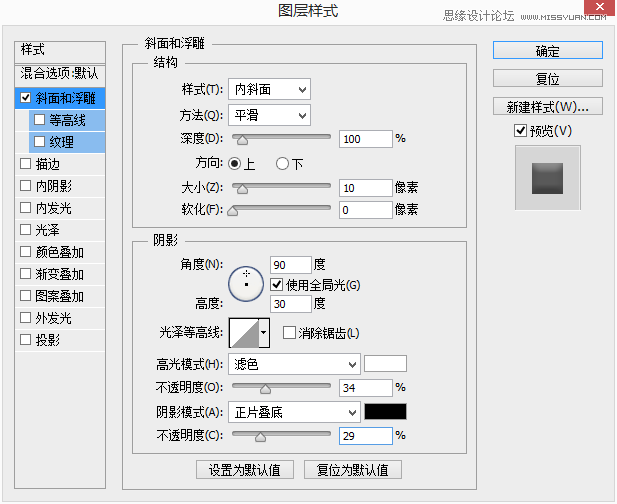The width and height of the screenshot is (617, 504).
Task: Click the gloss contour preview thumbnail
Action: pos(244,333)
